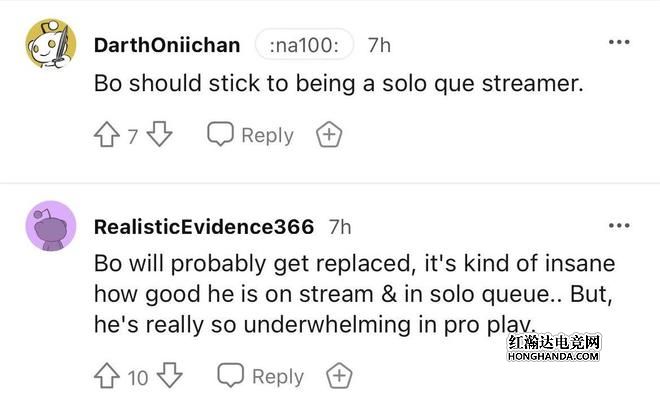Click the vote count 10 on second comment
Viewport: 660px width, 414px height.
pyautogui.click(x=138, y=377)
